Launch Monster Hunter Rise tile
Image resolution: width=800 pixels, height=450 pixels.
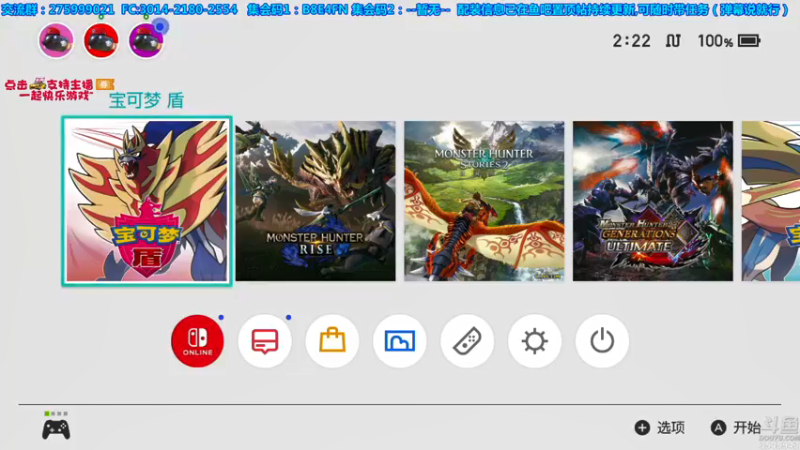[x=315, y=201]
